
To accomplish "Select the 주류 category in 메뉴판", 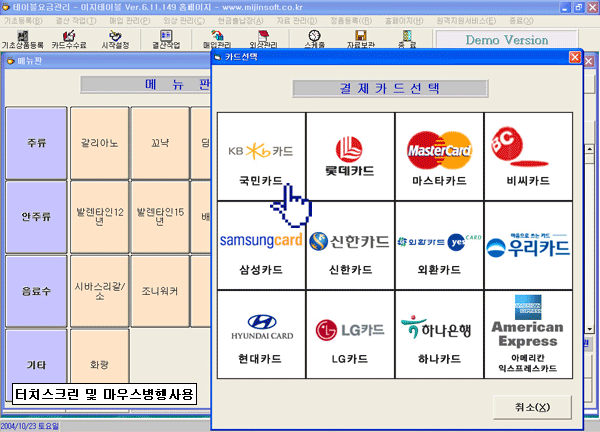I will [x=36, y=143].
